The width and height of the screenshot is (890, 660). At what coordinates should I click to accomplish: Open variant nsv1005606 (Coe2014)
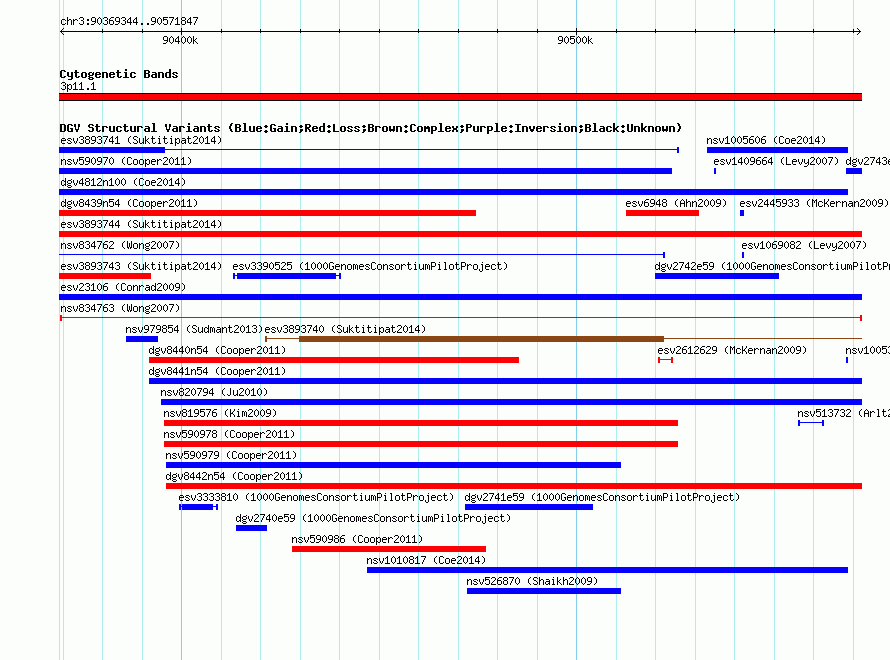coord(766,140)
